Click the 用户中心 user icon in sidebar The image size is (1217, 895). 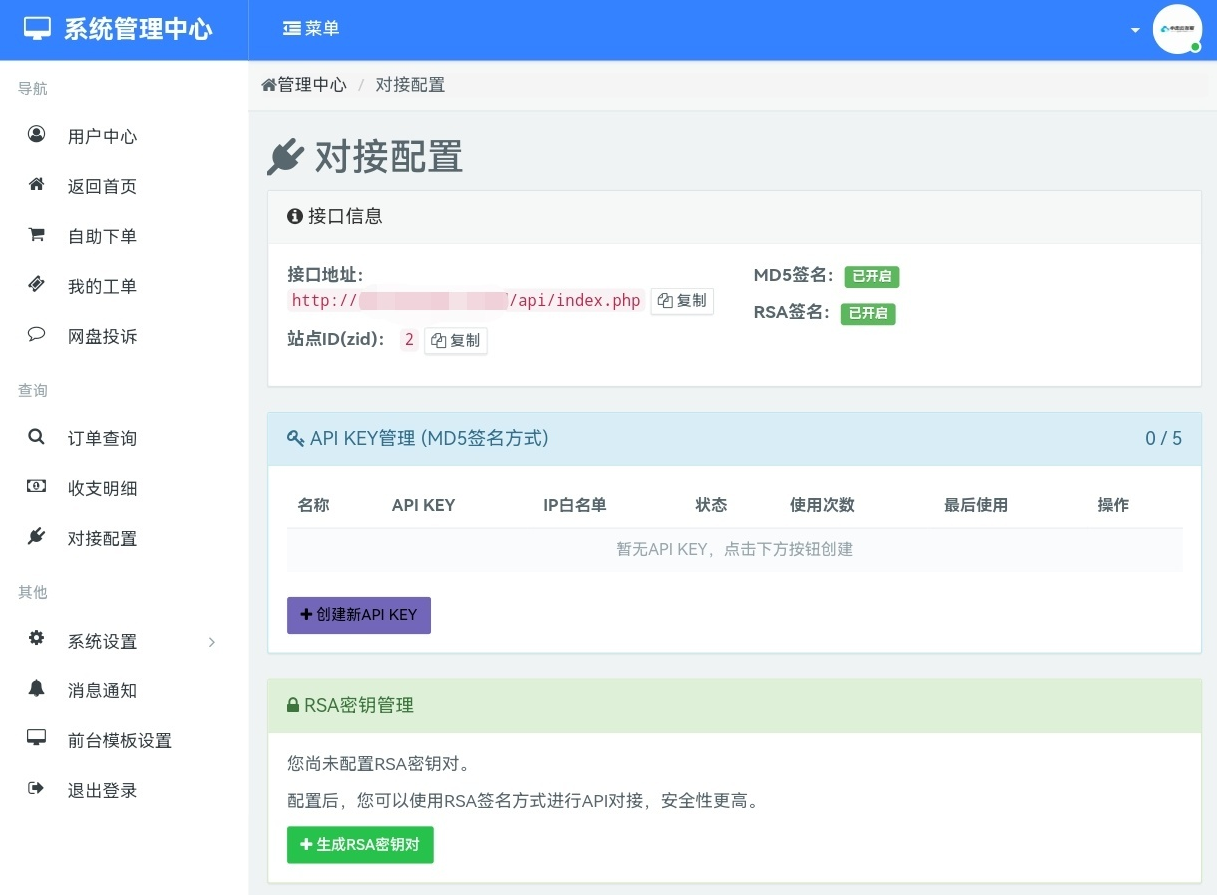(36, 134)
